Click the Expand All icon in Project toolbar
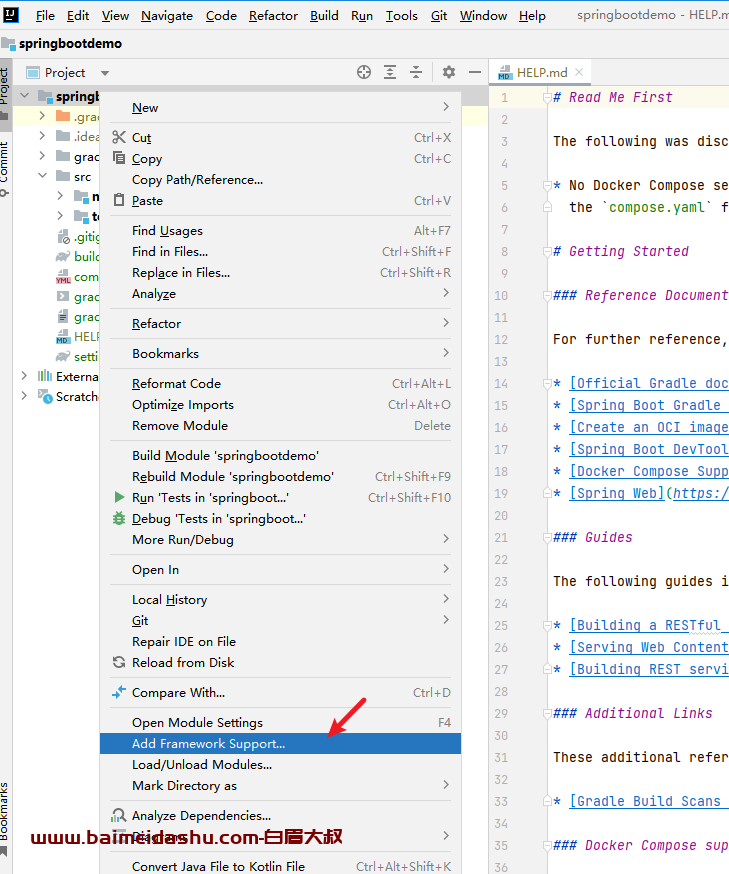This screenshot has height=874, width=729. coord(390,72)
